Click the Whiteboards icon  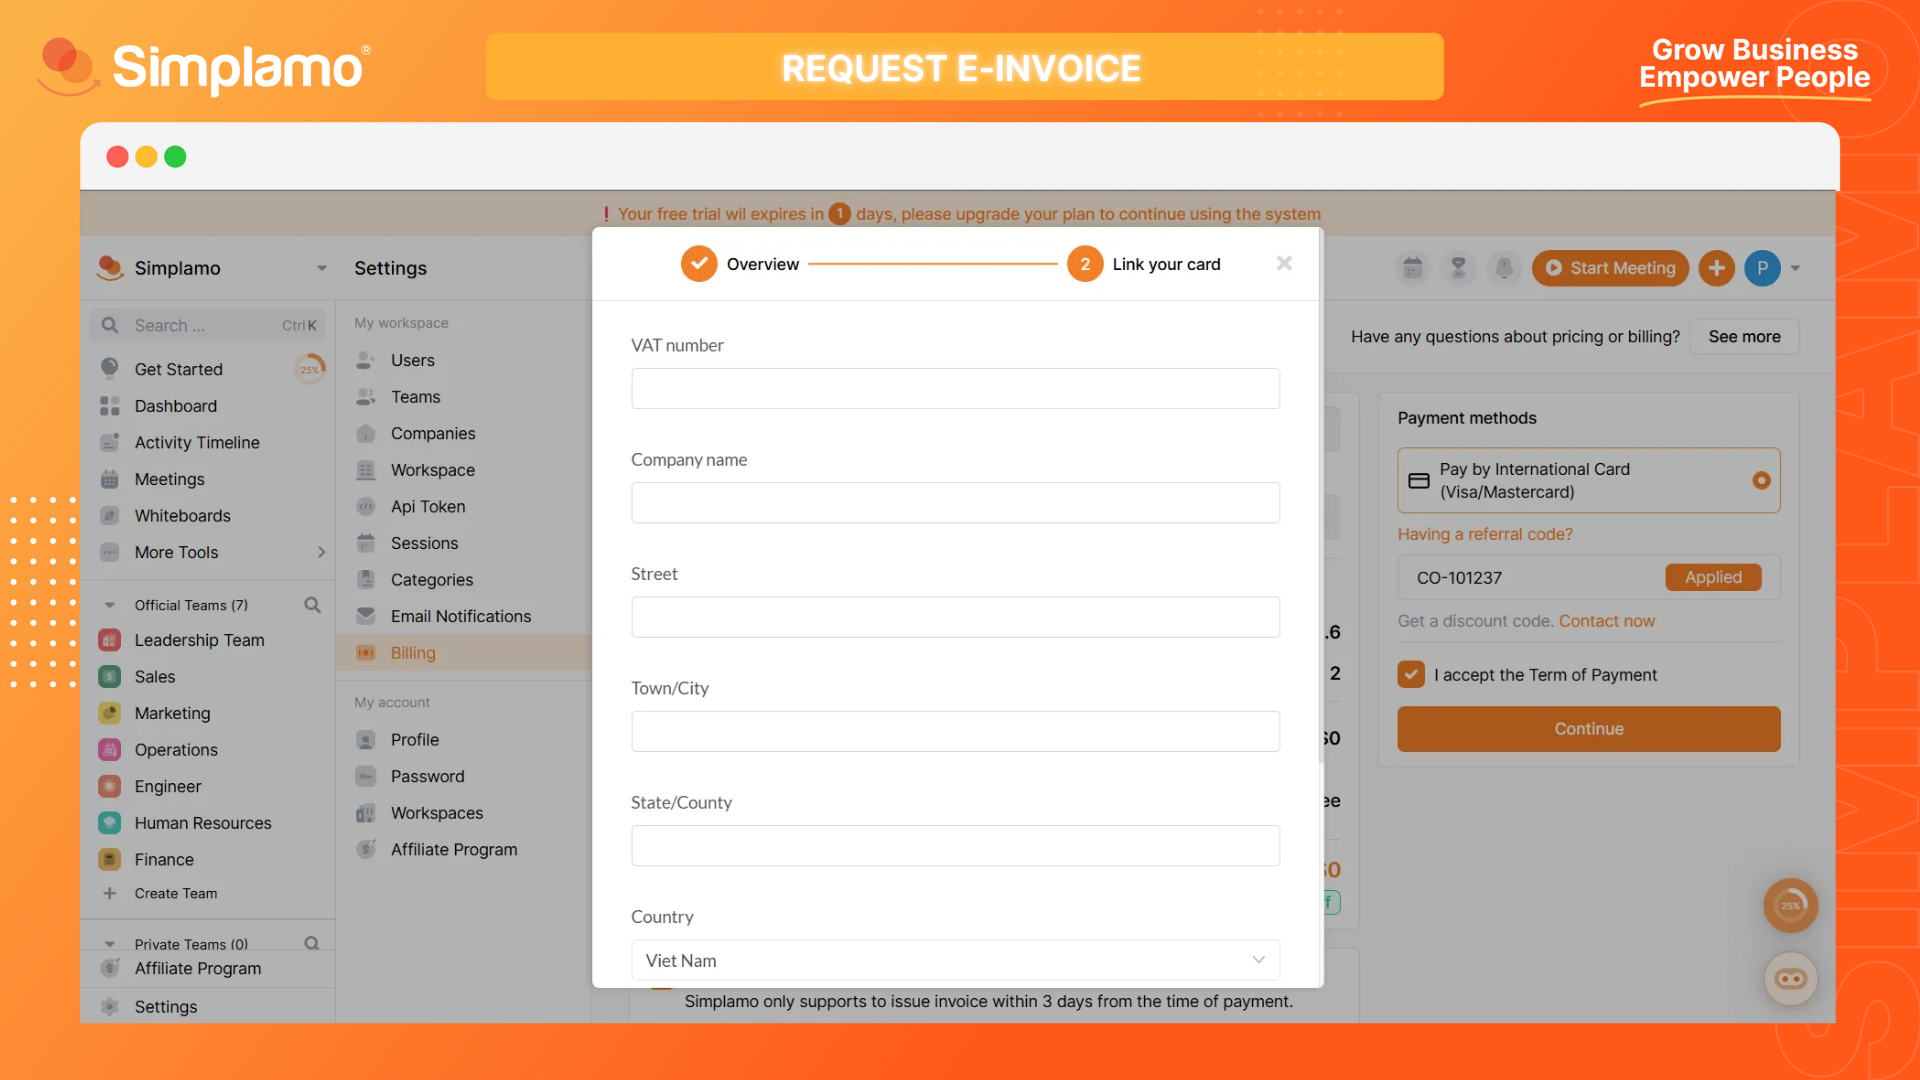click(110, 515)
